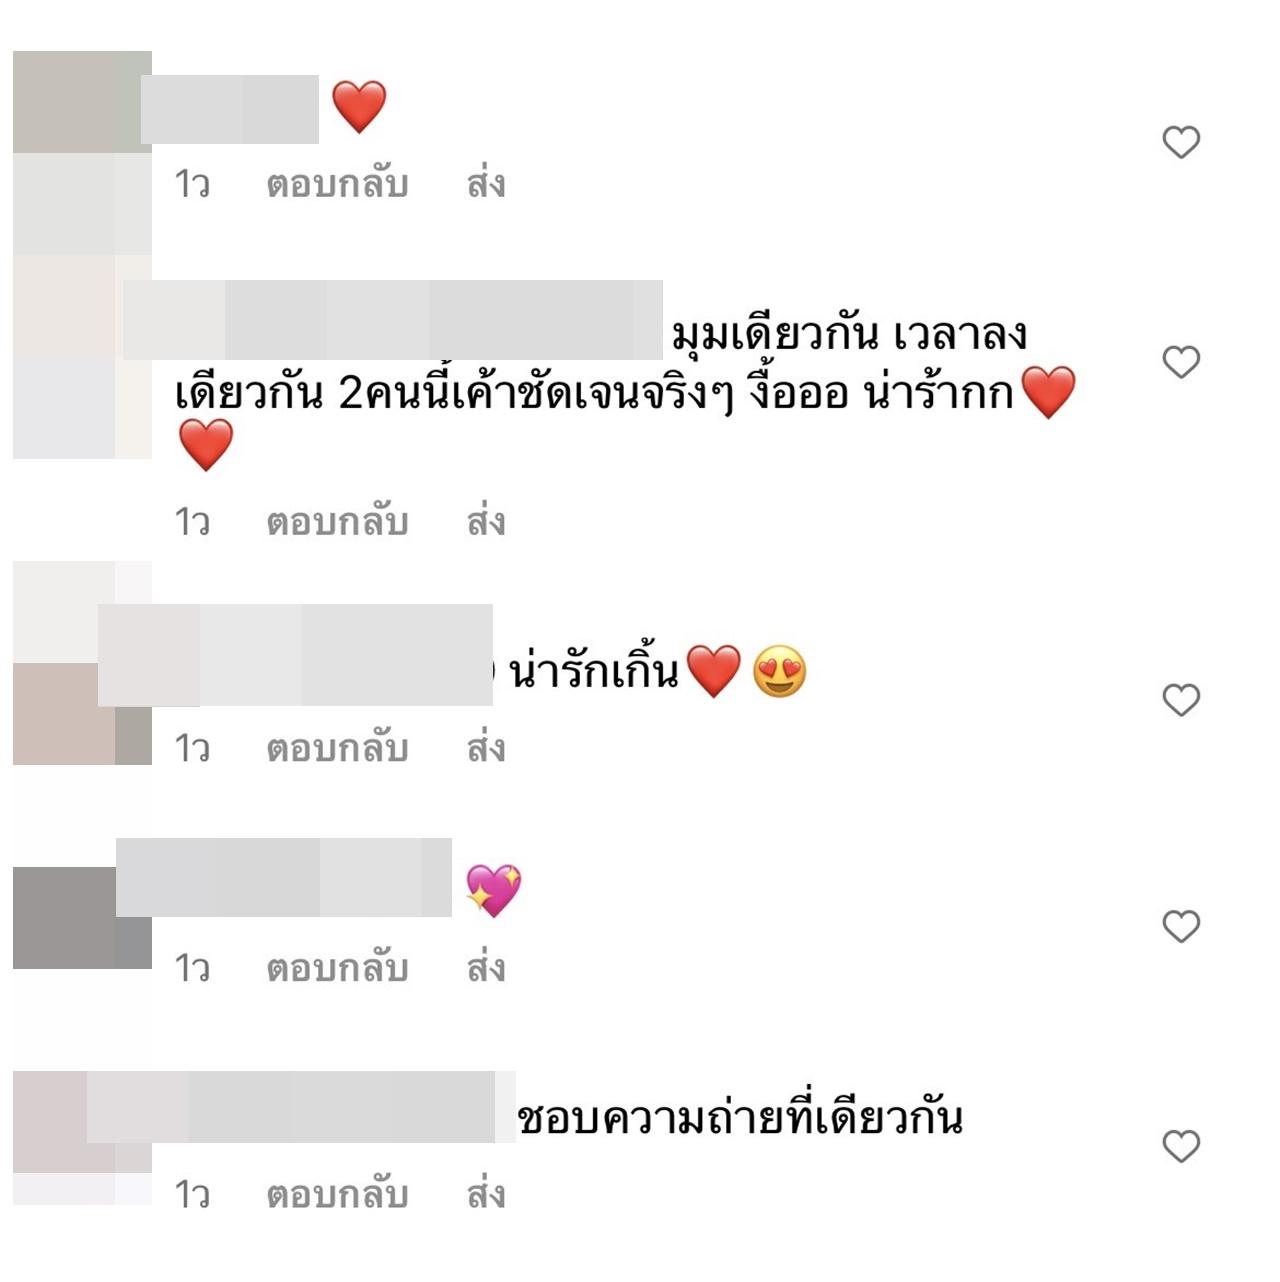This screenshot has height=1282, width=1280.
Task: Like the ชอบความถ่ายที่เดียวกัน comment
Action: point(1181,1145)
